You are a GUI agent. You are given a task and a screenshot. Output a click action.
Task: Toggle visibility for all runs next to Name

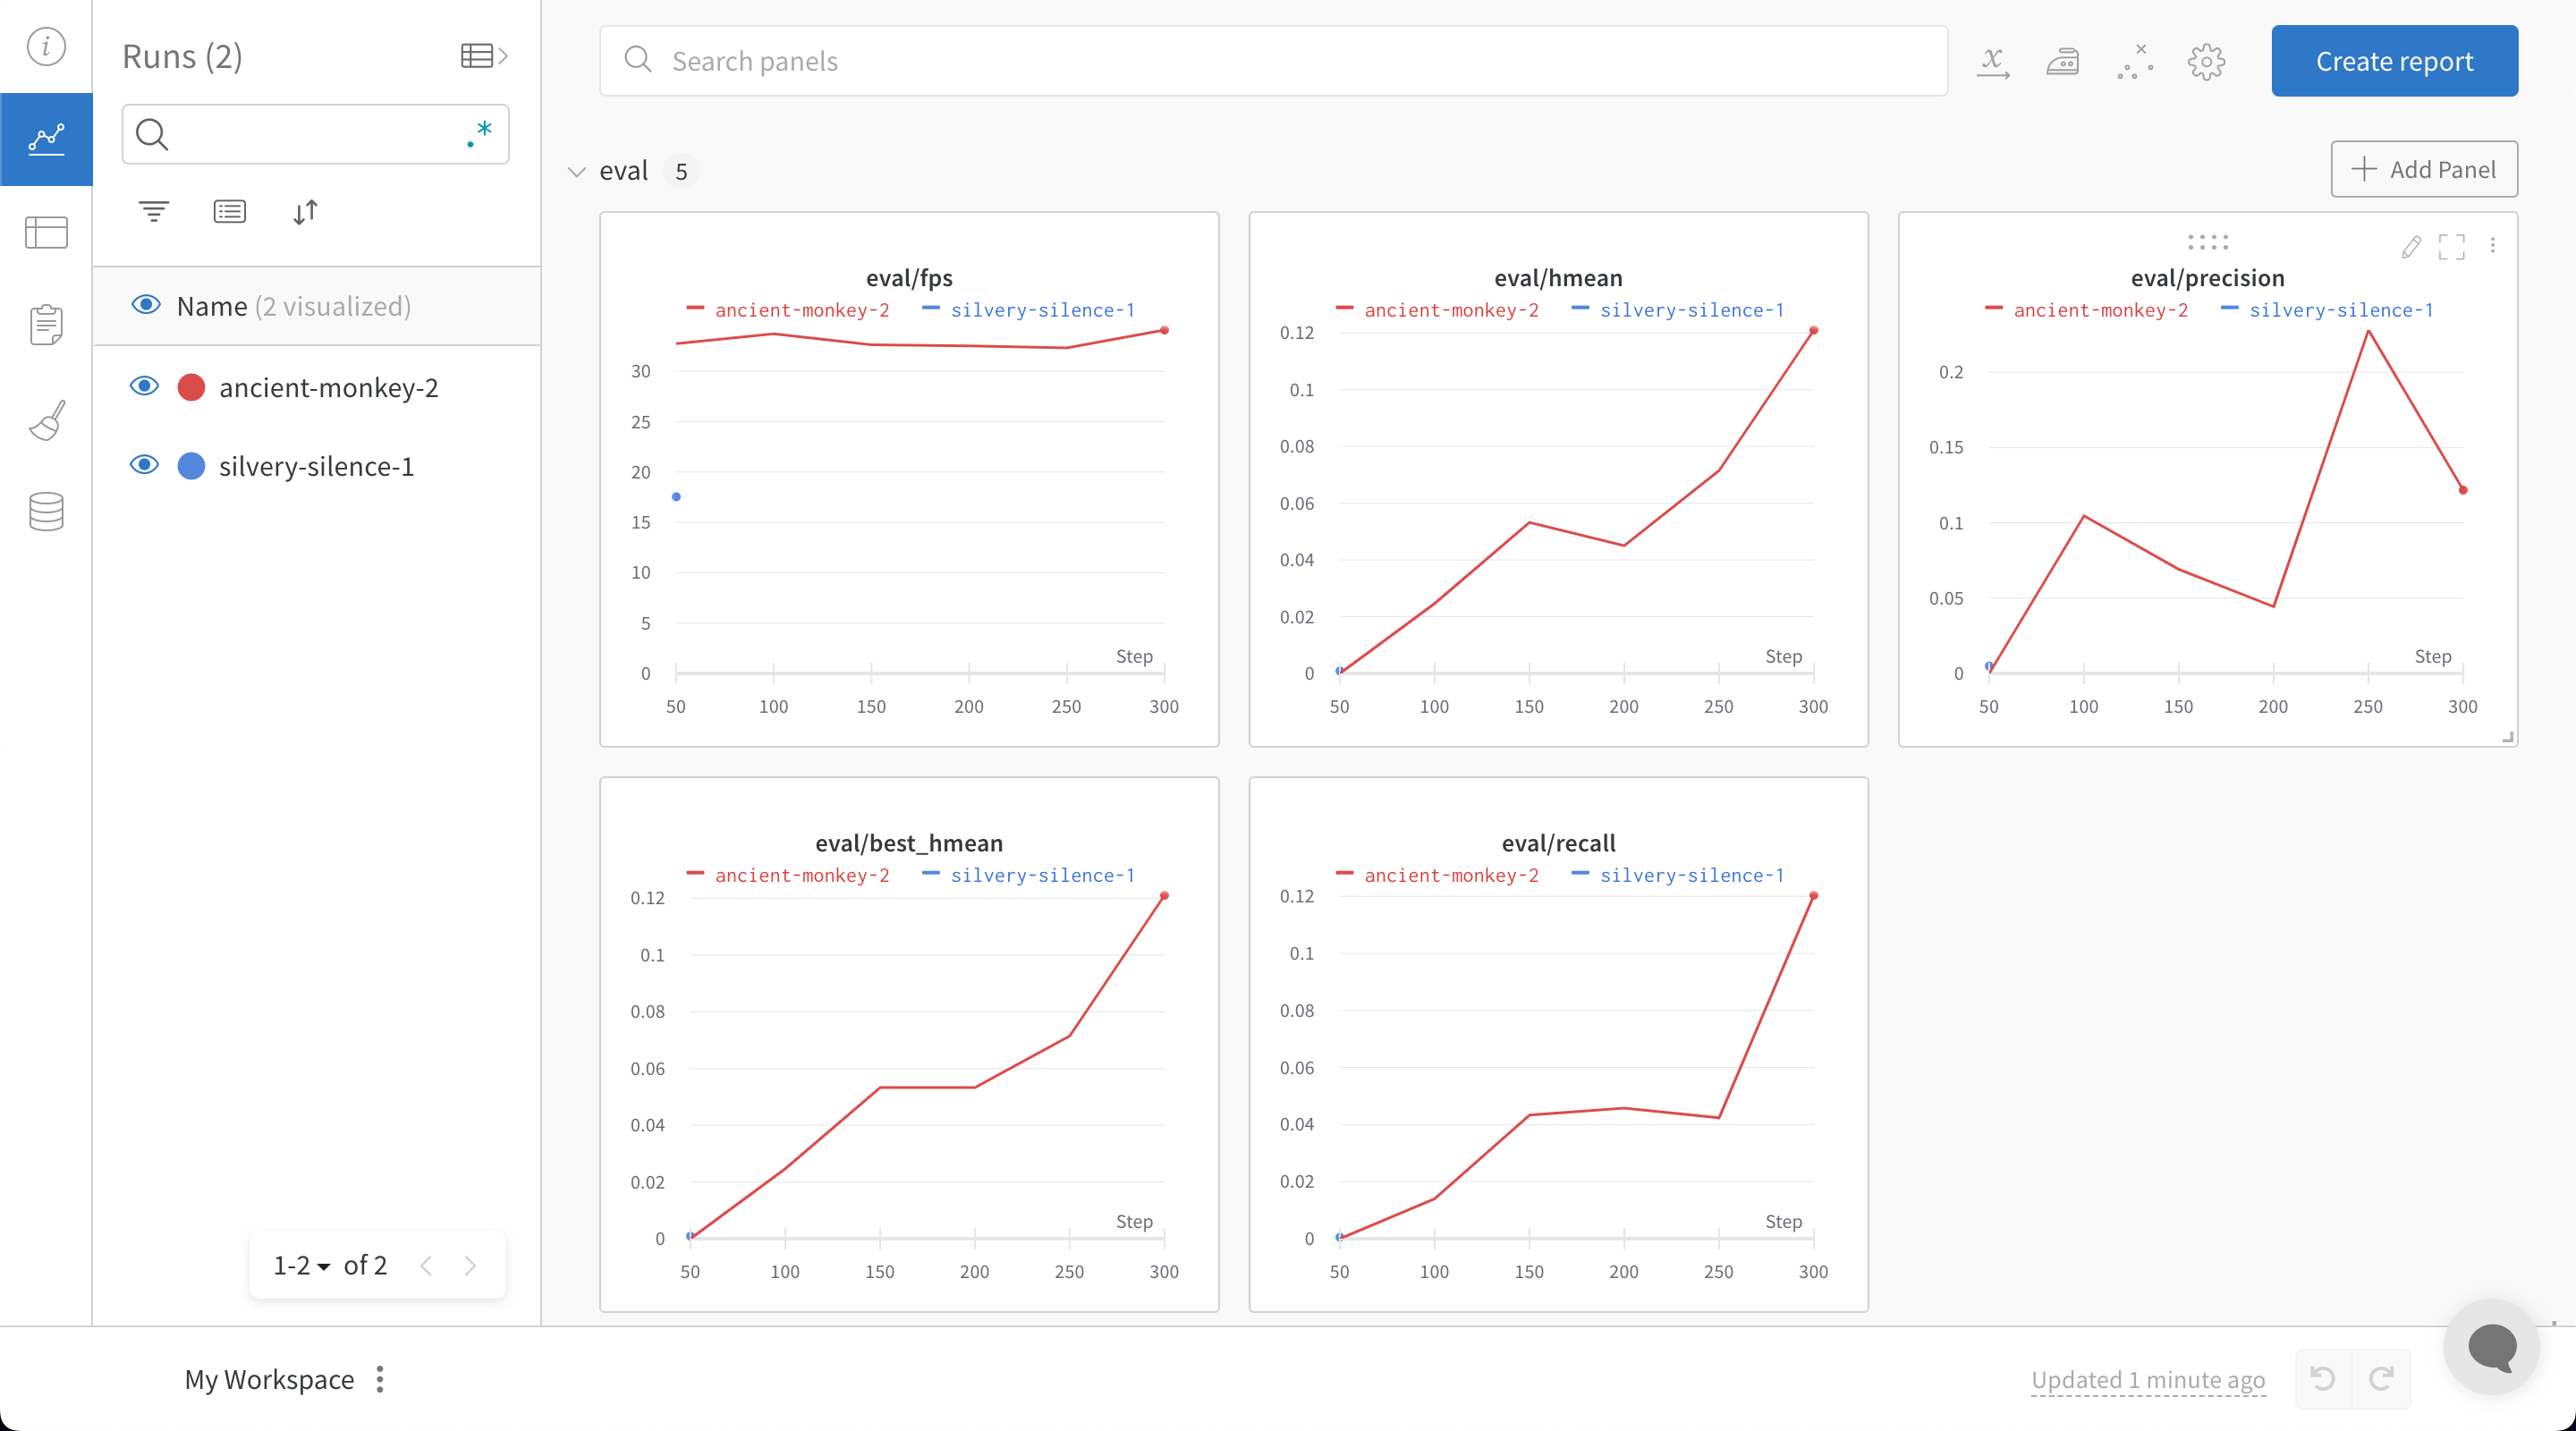(145, 305)
